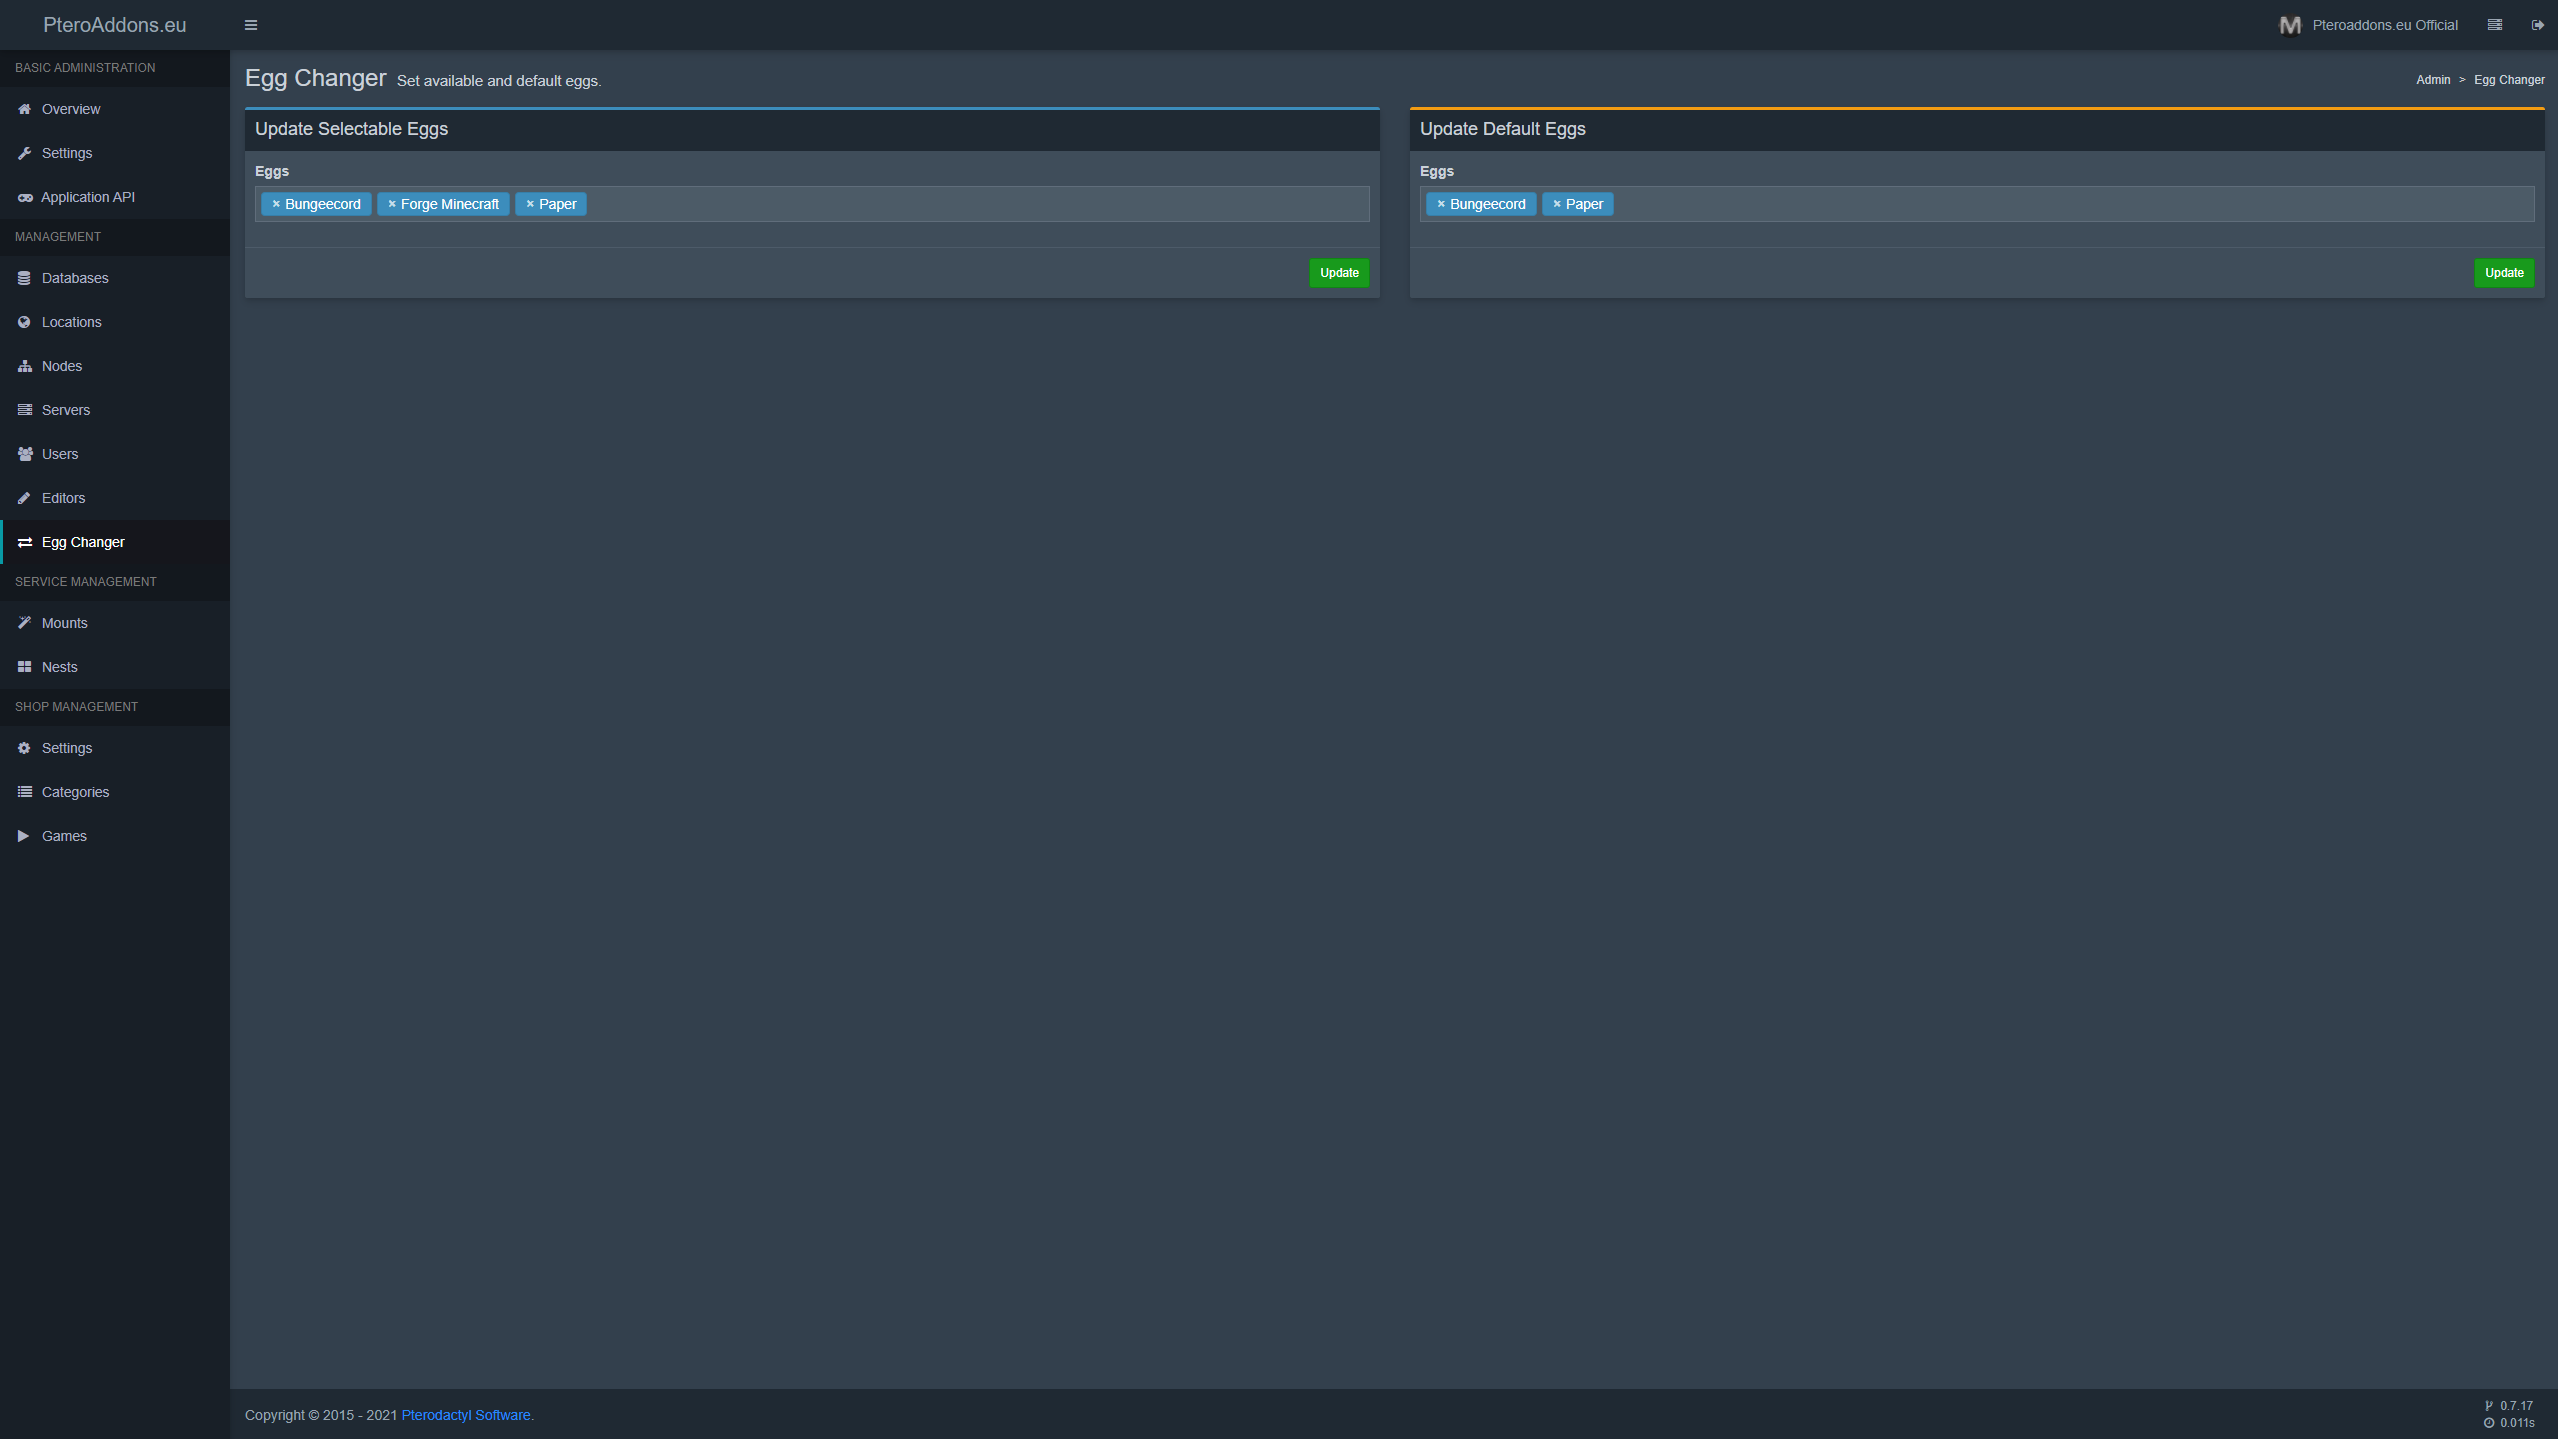
Task: Remove Forge Minecraft tag from Selectable Eggs
Action: pos(392,204)
